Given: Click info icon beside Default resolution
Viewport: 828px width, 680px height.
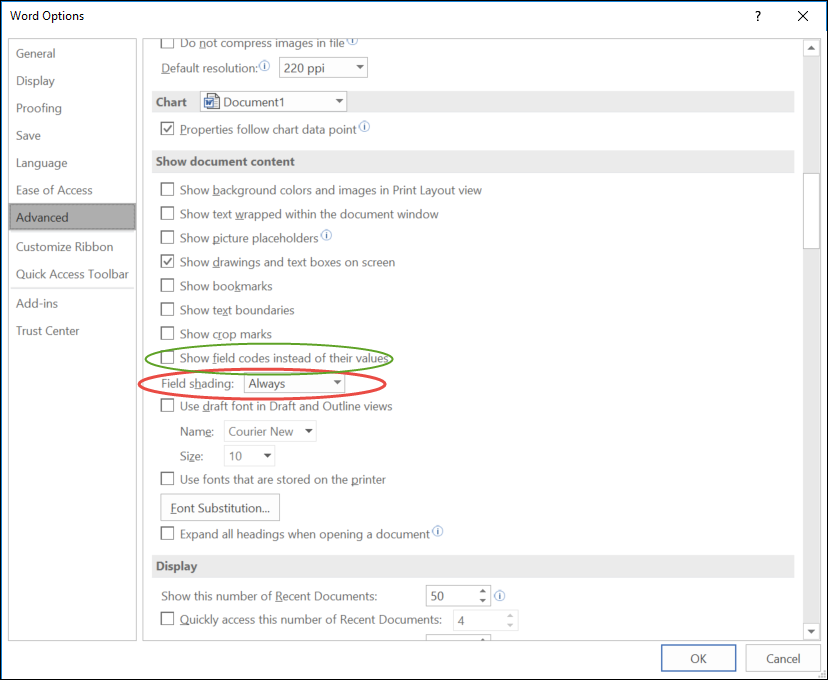Looking at the screenshot, I should 265,67.
